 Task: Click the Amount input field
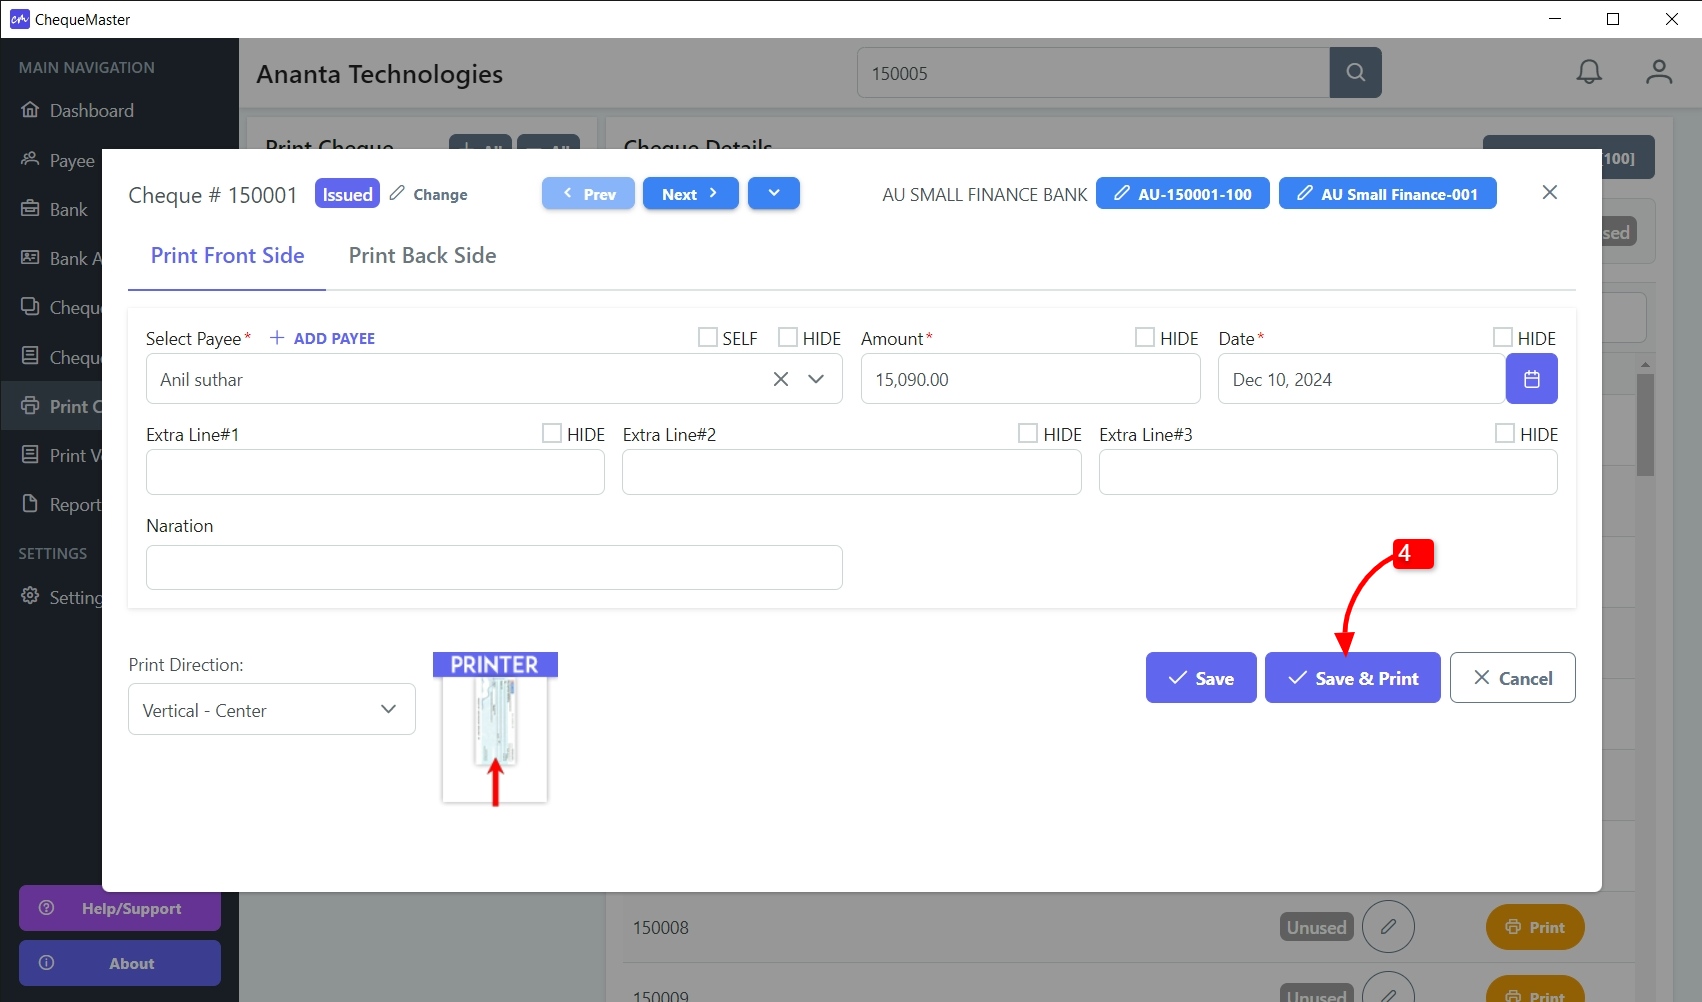coord(1031,379)
